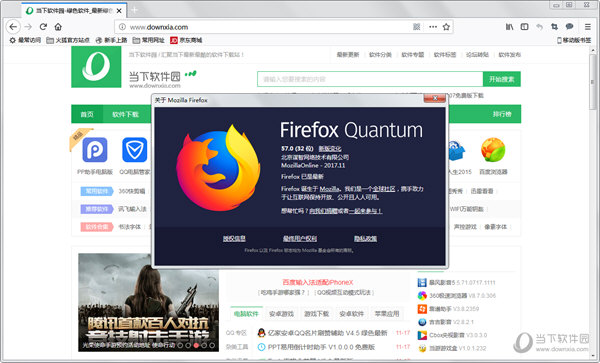Click the chat bubble toolbar icon
This screenshot has height=363, width=600.
click(569, 27)
